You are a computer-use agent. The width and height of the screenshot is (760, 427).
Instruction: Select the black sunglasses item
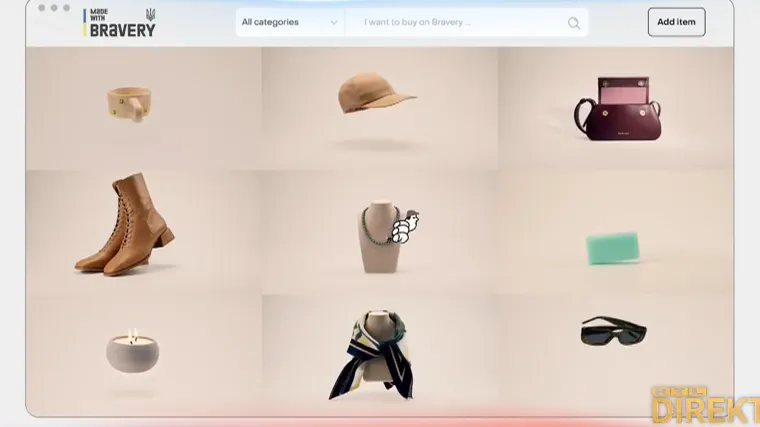coord(612,331)
